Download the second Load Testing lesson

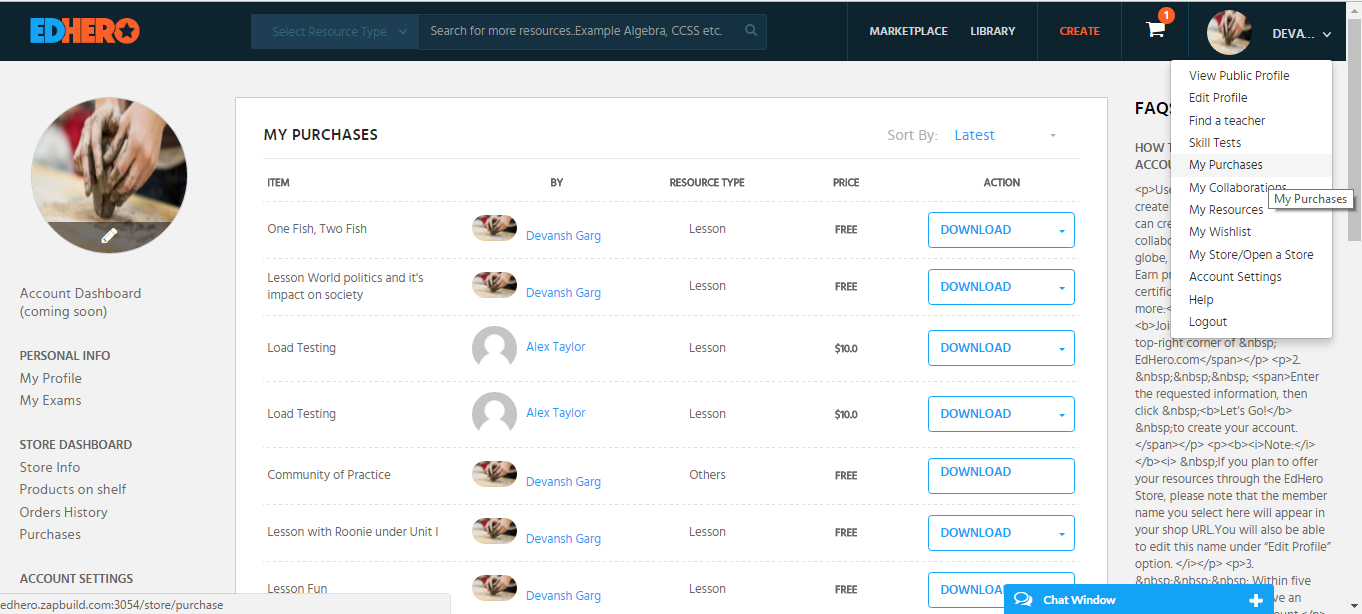tap(976, 414)
